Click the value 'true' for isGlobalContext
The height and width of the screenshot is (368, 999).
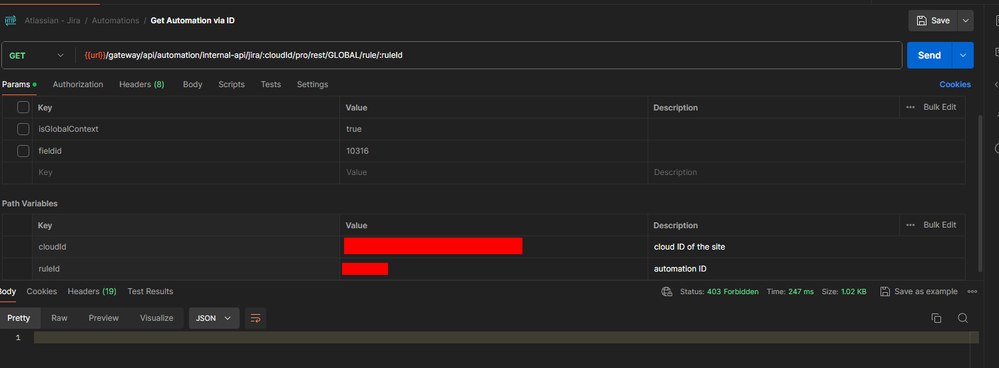(x=354, y=129)
